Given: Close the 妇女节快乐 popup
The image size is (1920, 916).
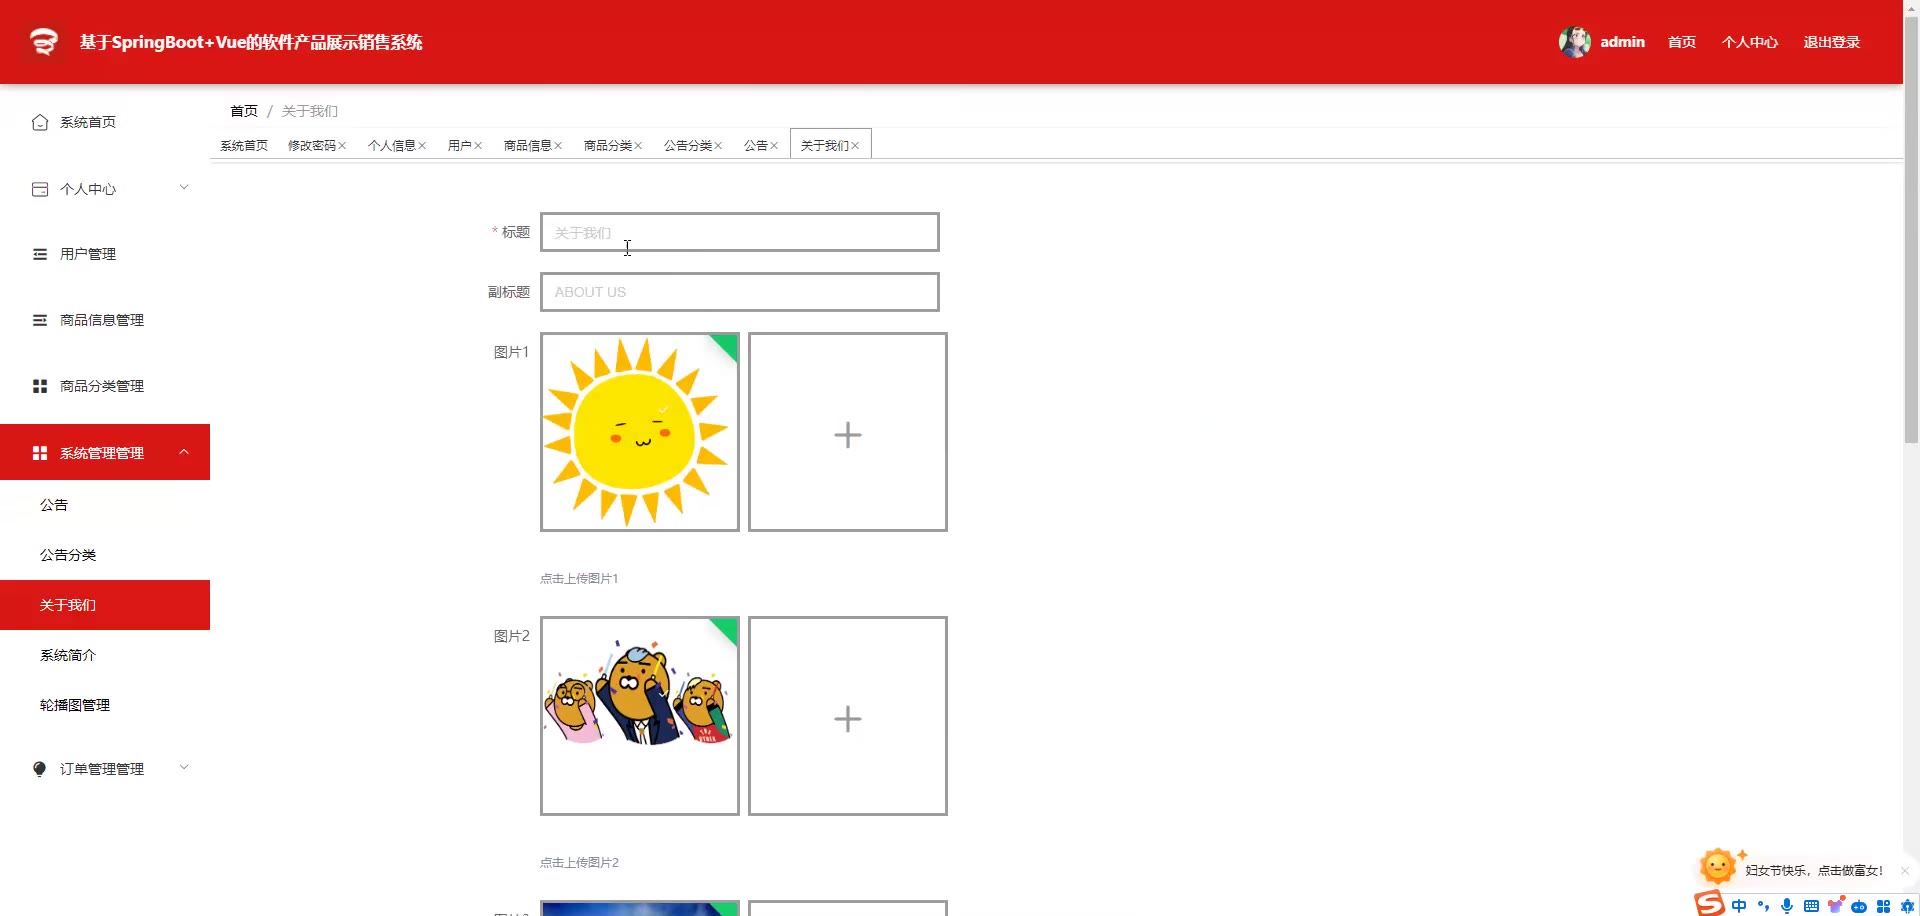Looking at the screenshot, I should click(1904, 871).
